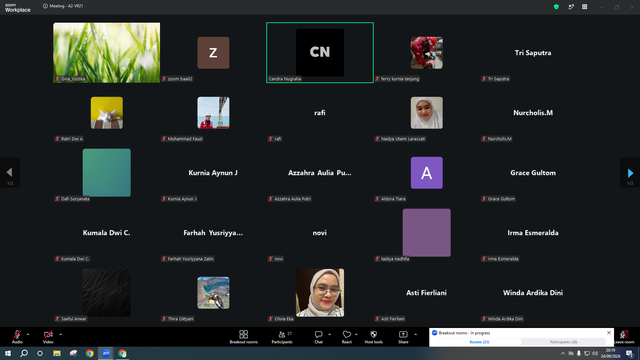Click the Nurcholis.M participant name
Image resolution: width=640 pixels, height=360 pixels.
[533, 113]
